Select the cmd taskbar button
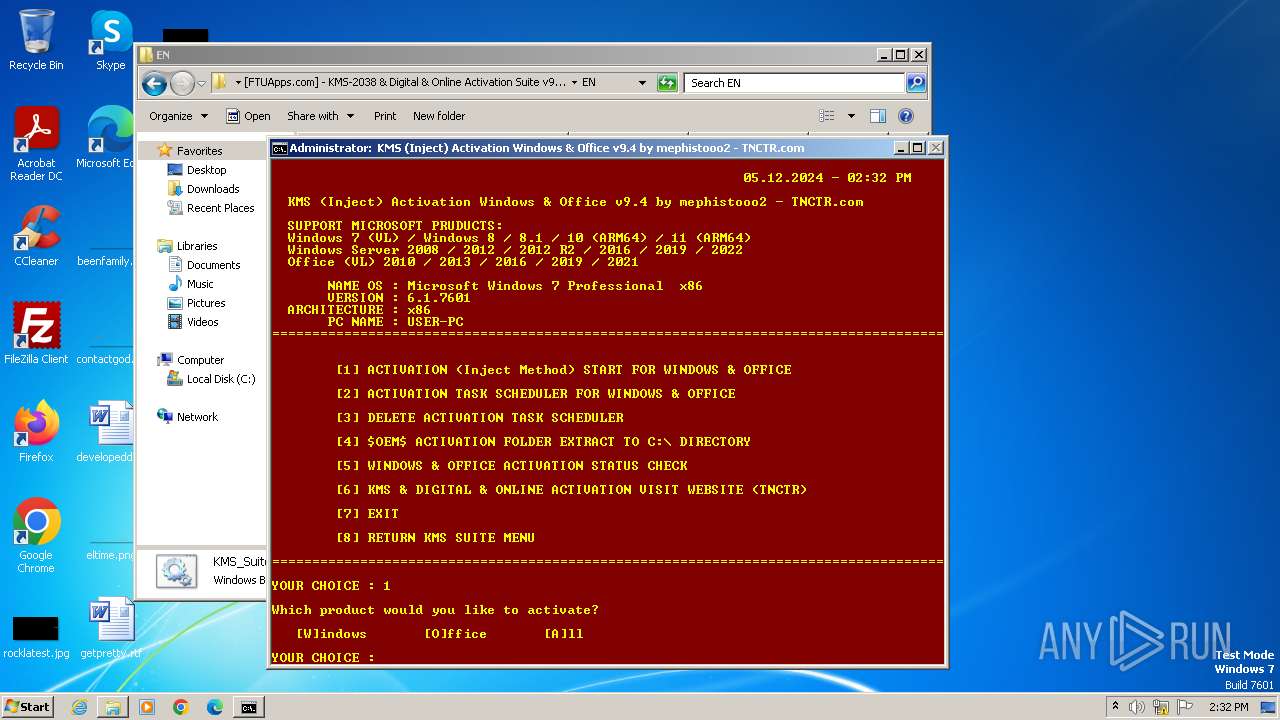Image resolution: width=1280 pixels, height=720 pixels. click(x=248, y=707)
